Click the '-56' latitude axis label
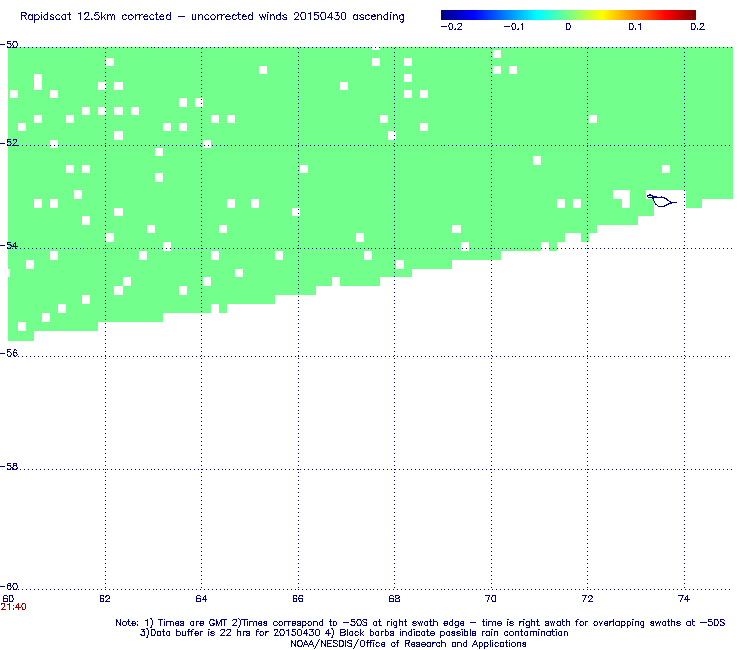Viewport: 740px width, 650px height. point(9,353)
